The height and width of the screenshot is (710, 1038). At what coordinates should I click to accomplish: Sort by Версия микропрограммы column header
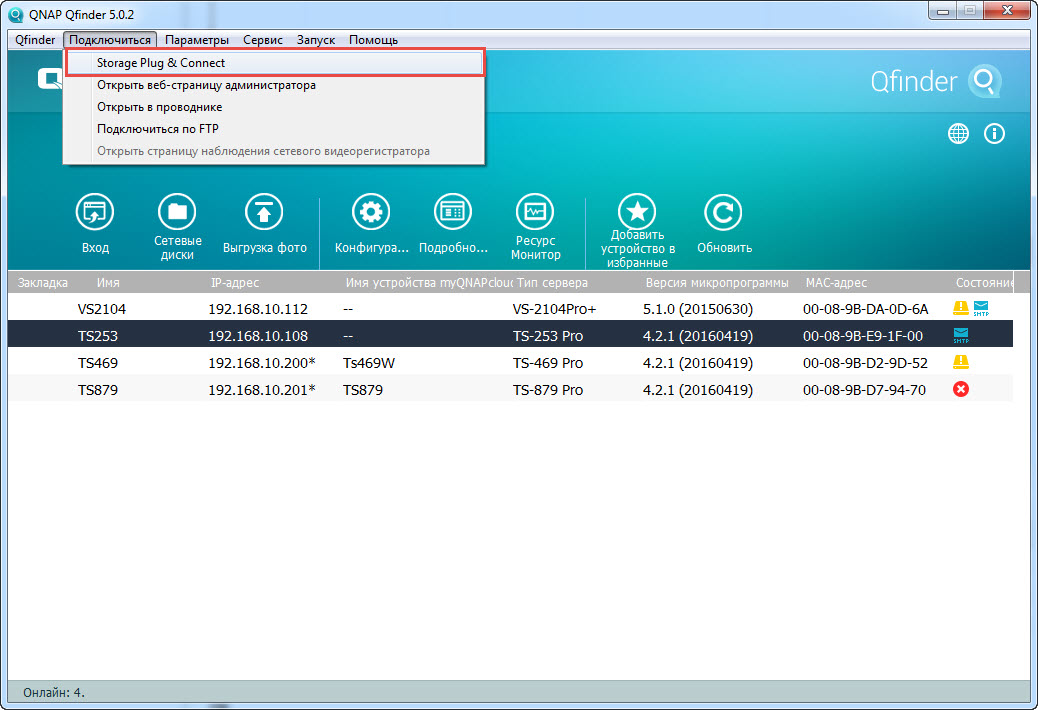coord(717,283)
